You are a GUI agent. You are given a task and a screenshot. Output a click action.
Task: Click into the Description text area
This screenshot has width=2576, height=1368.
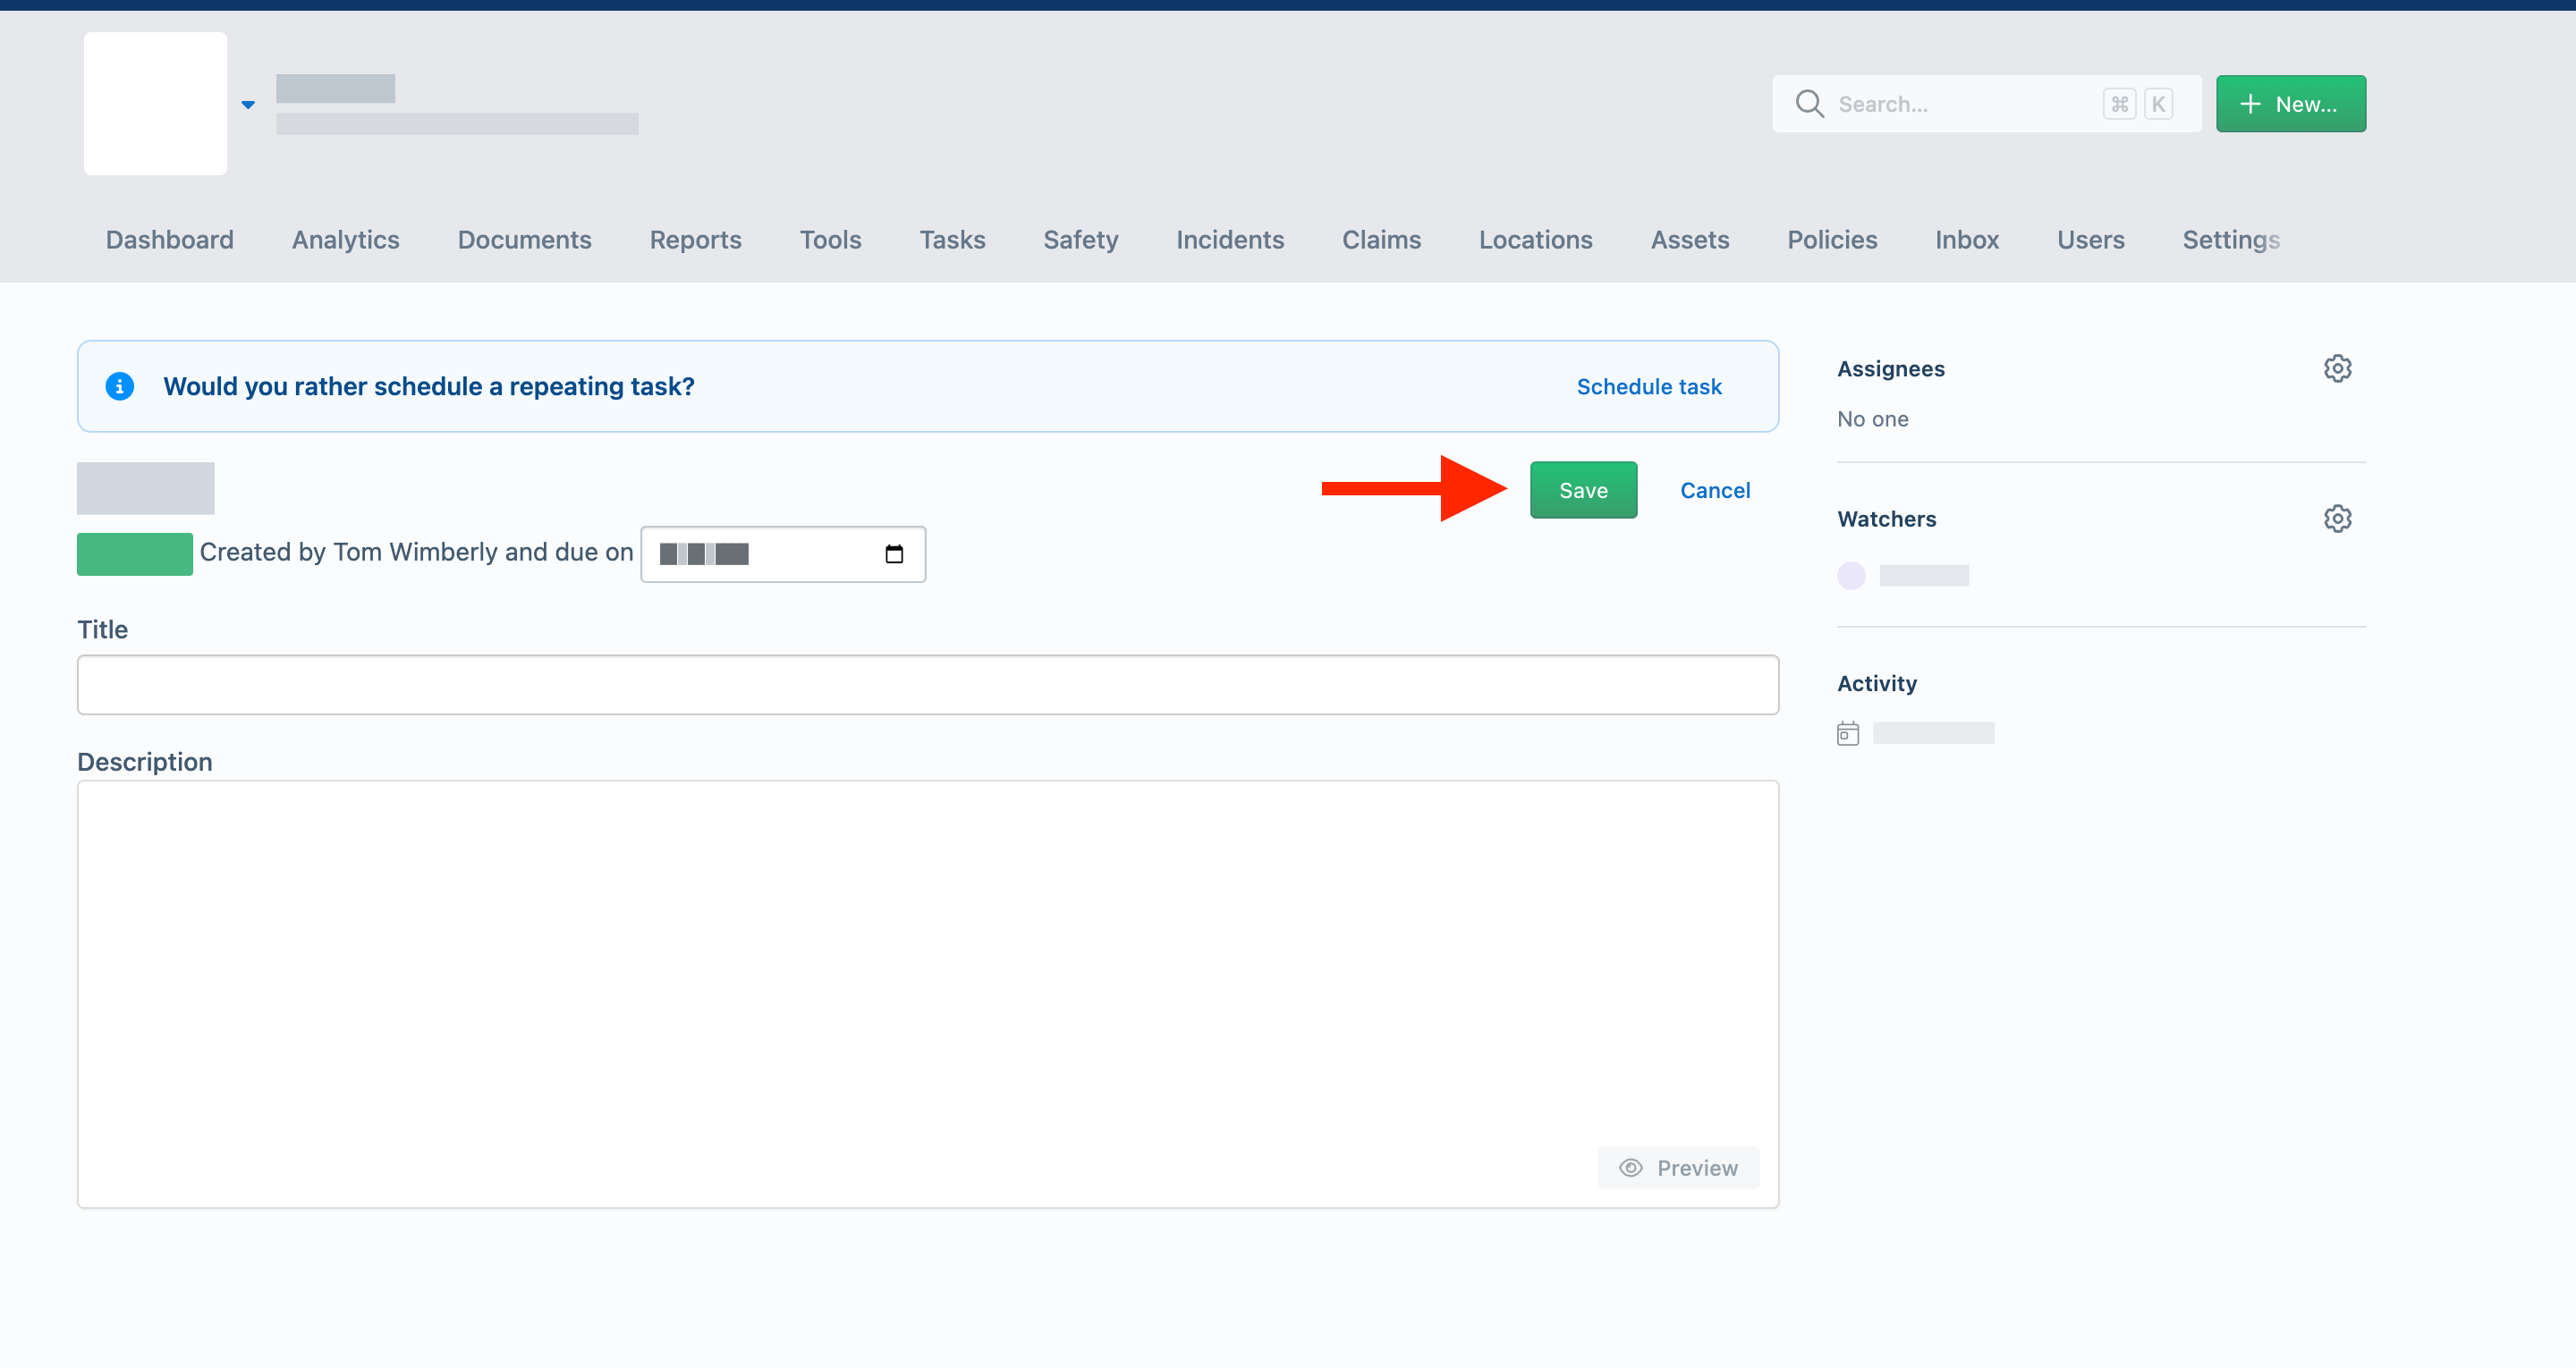927,994
